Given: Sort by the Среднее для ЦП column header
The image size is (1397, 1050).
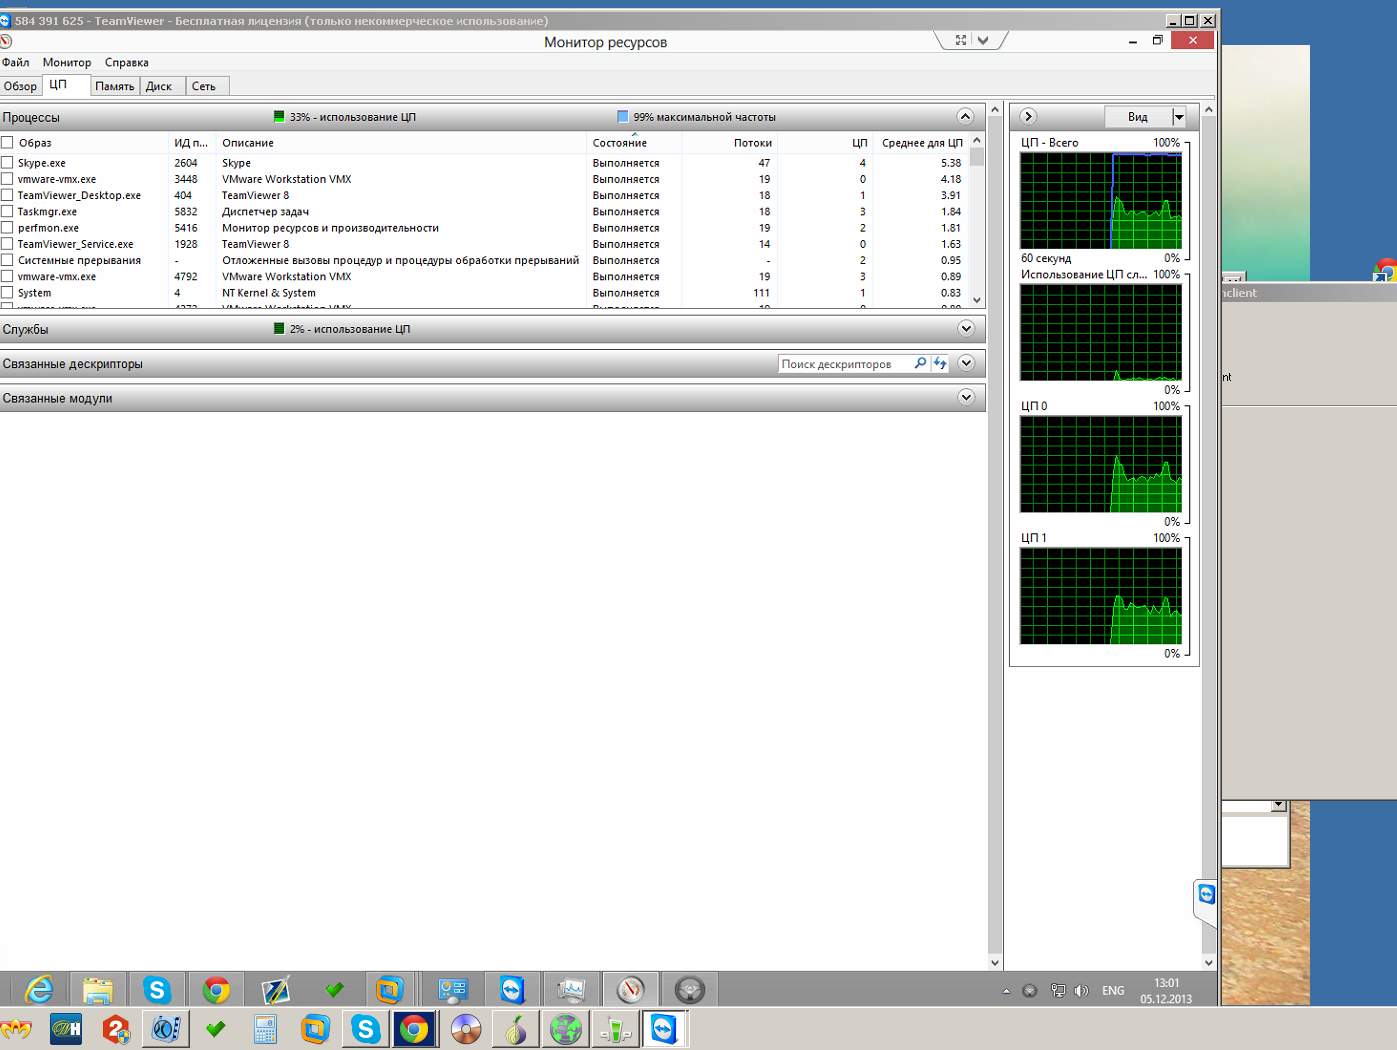Looking at the screenshot, I should coord(922,143).
